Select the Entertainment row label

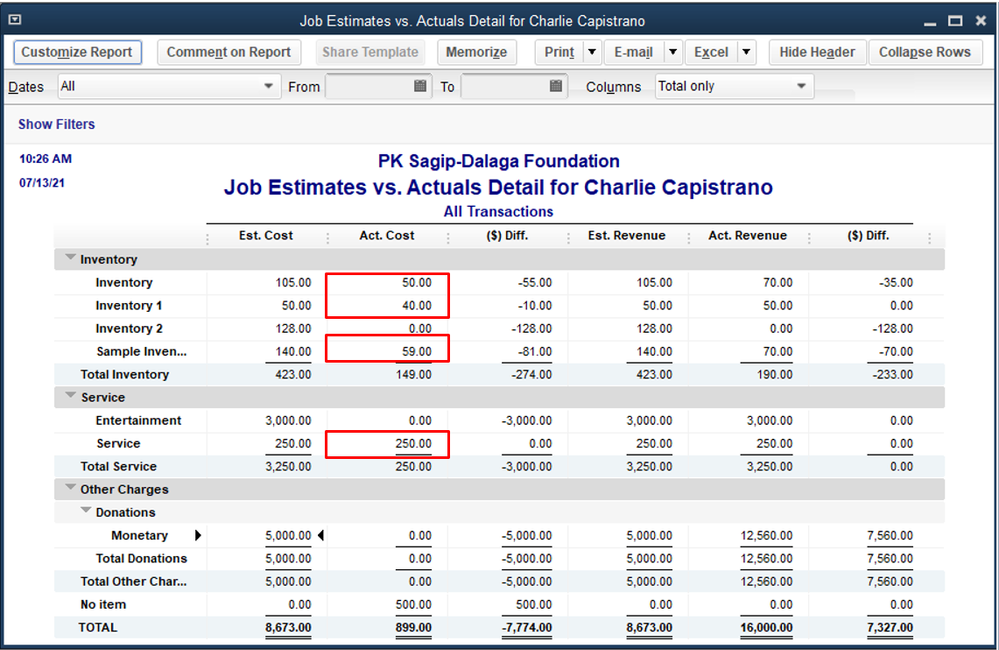(138, 420)
